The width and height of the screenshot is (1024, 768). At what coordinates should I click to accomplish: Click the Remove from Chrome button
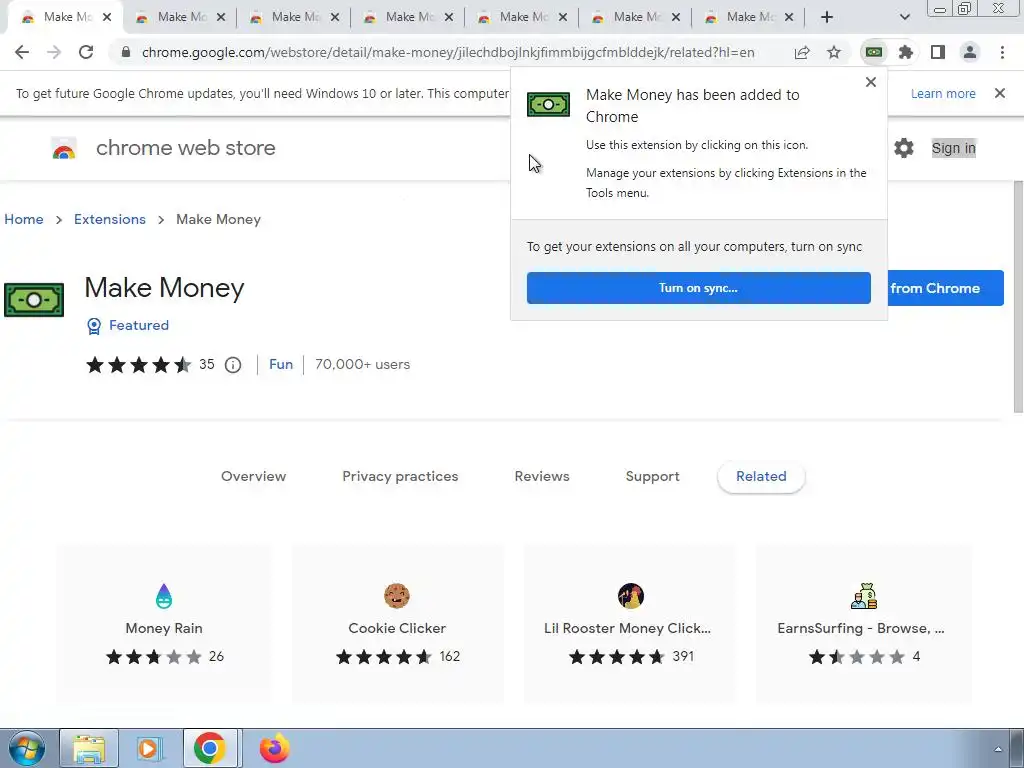coord(946,288)
